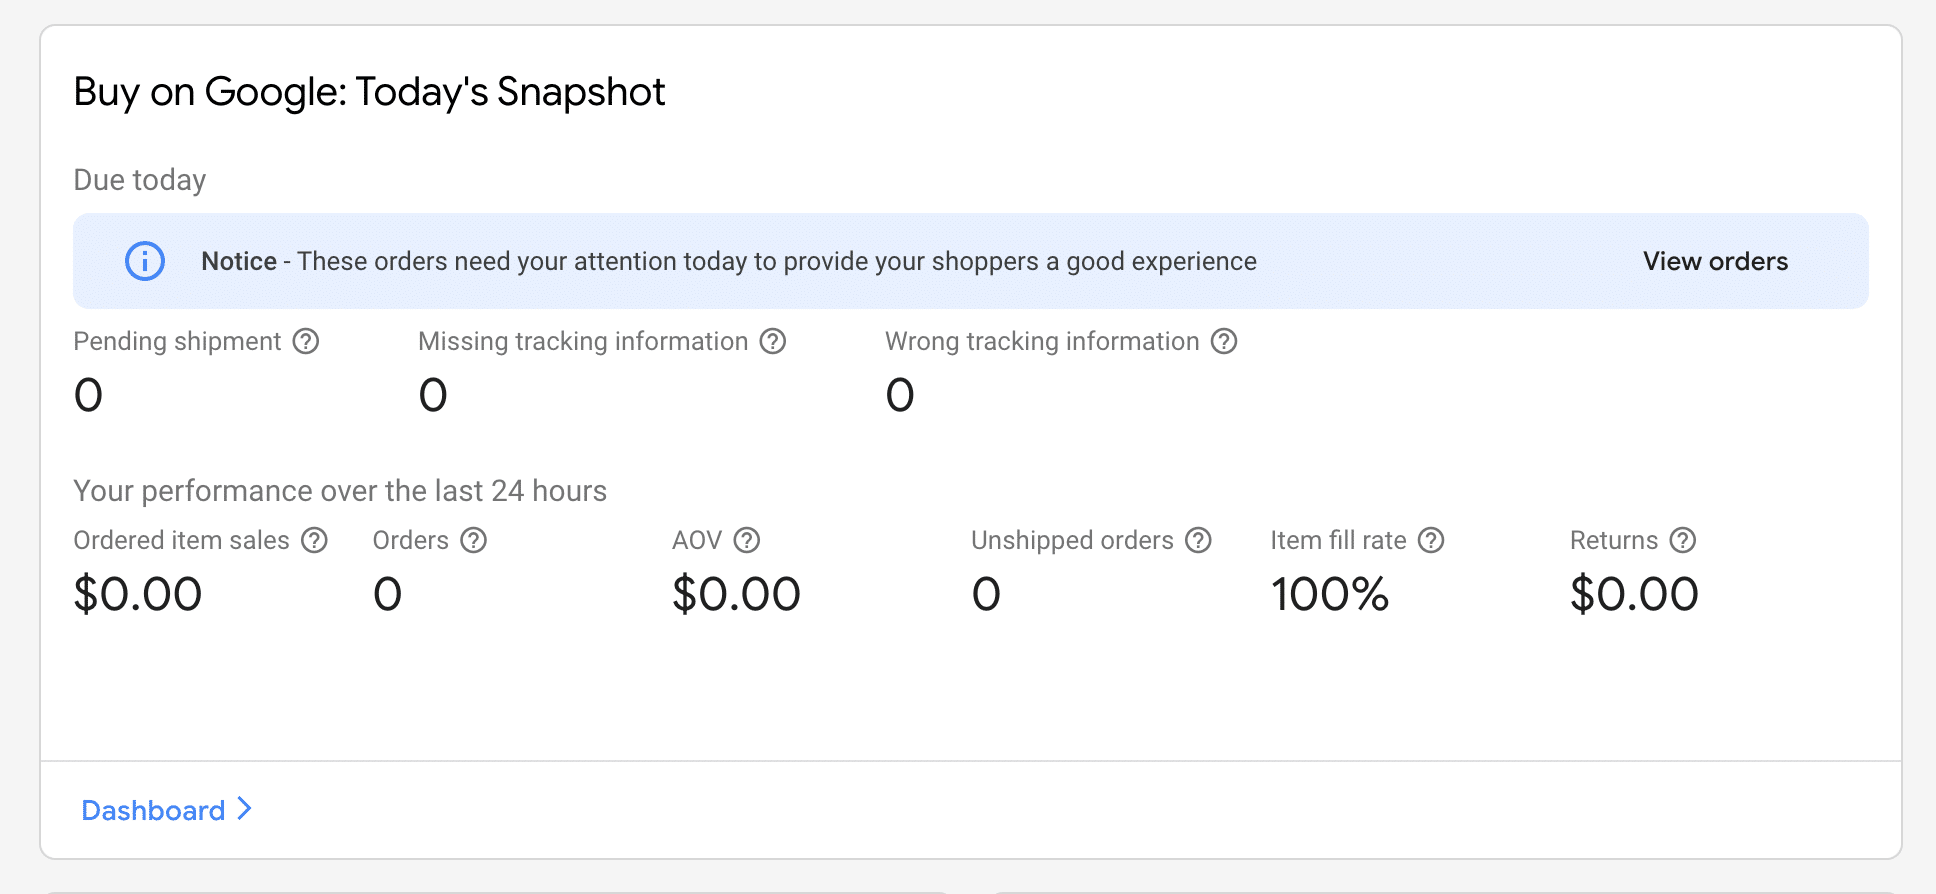This screenshot has height=894, width=1936.
Task: Click the Orders label
Action: click(x=410, y=540)
